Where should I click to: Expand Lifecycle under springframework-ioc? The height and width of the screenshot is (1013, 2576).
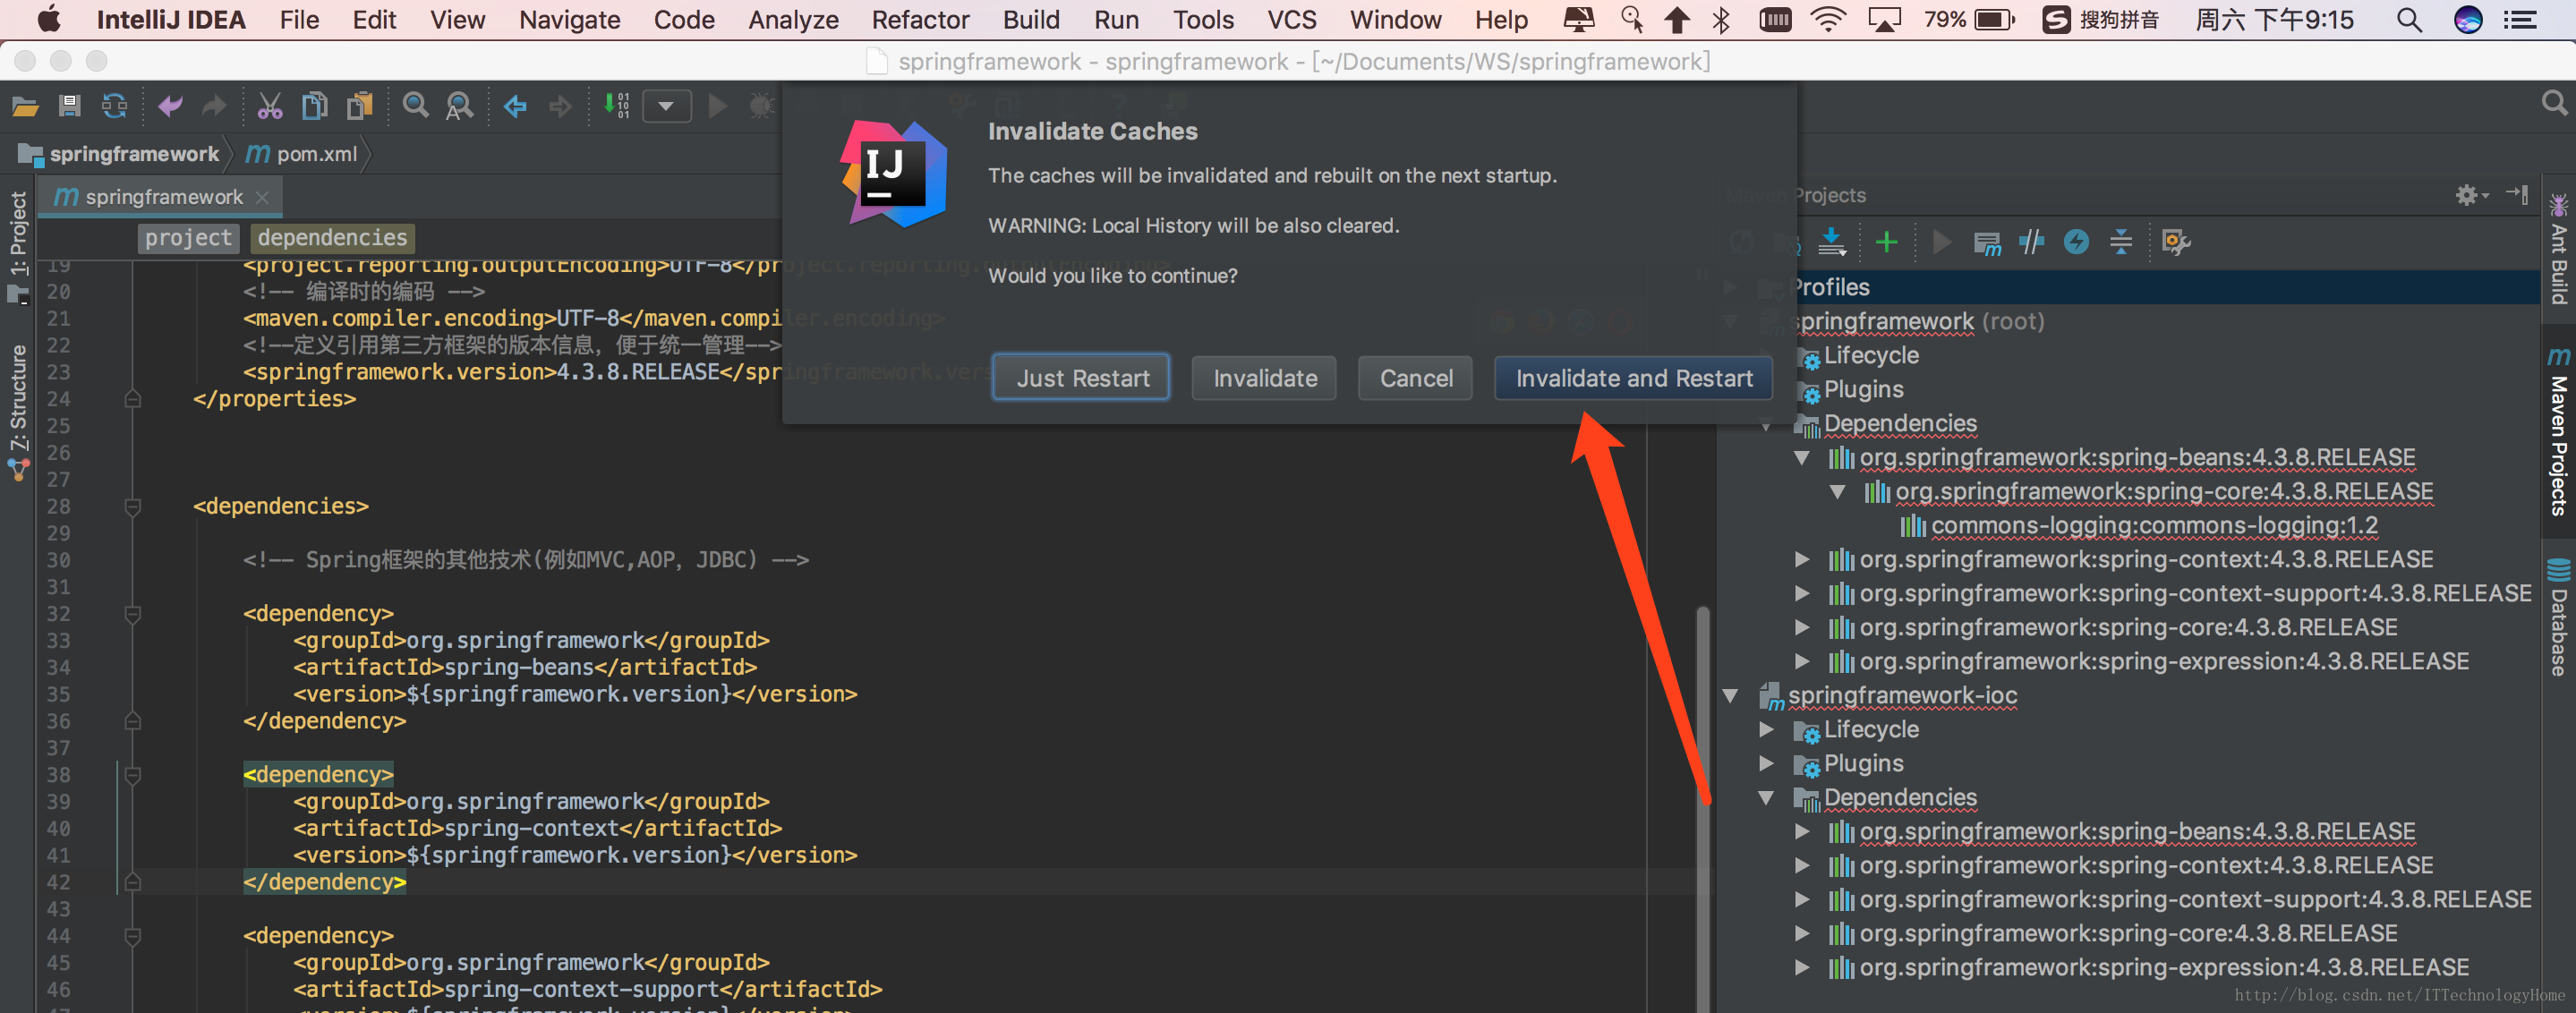click(x=1766, y=730)
